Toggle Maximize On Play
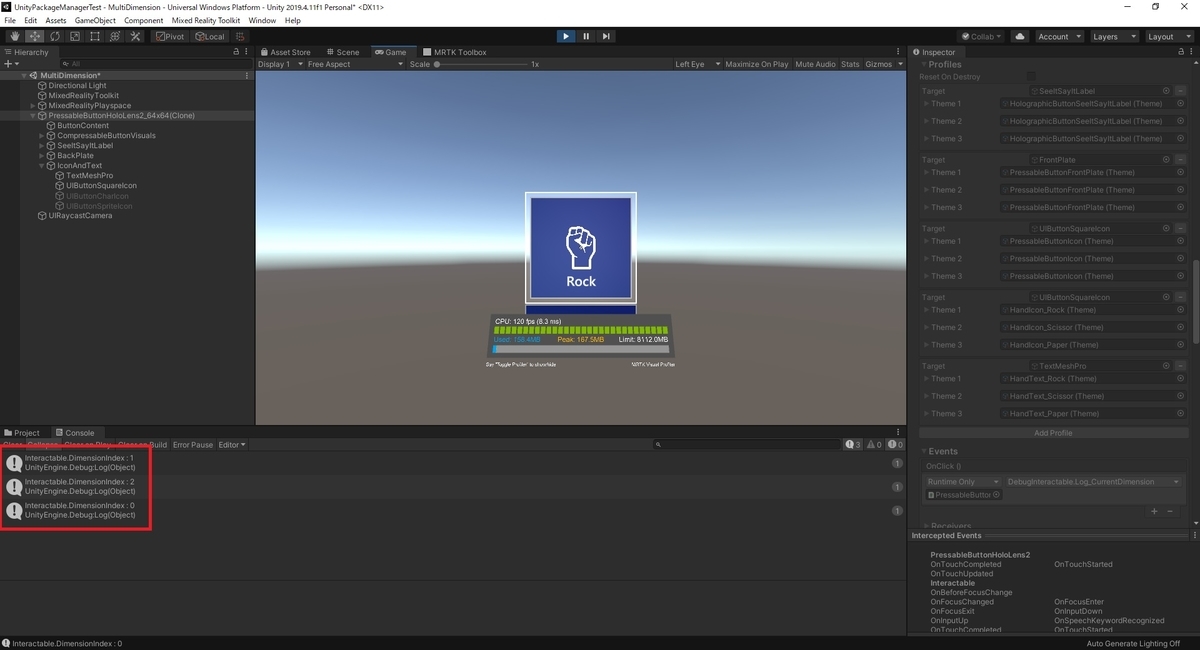This screenshot has width=1200, height=650. pos(756,64)
